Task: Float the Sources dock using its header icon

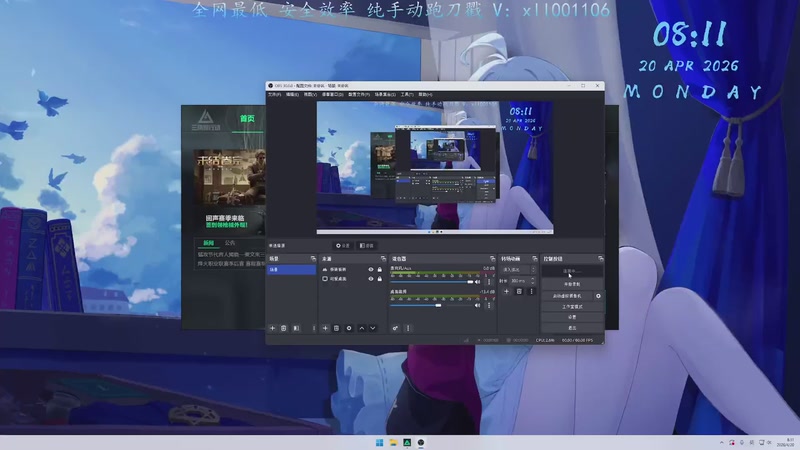Action: 383,259
